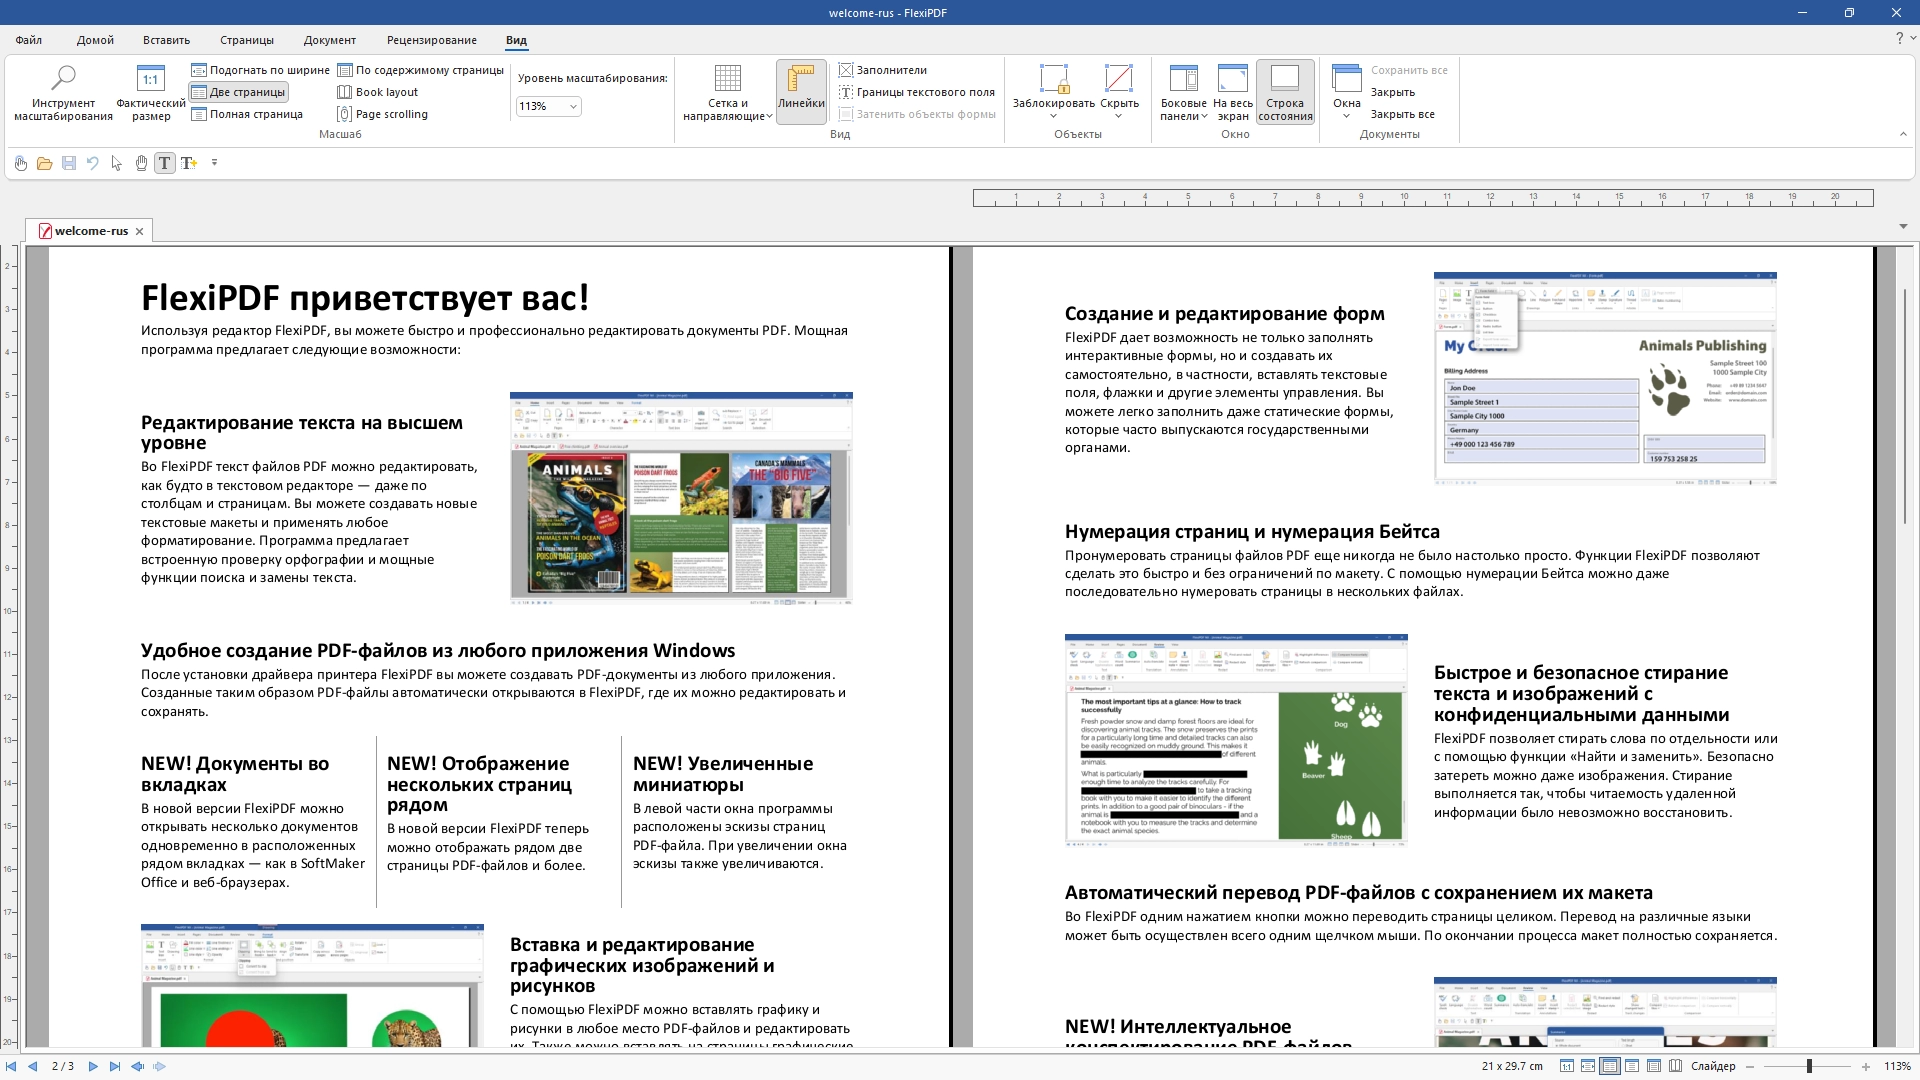
Task: Open the Сетка и направляющие grid button
Action: point(727,78)
